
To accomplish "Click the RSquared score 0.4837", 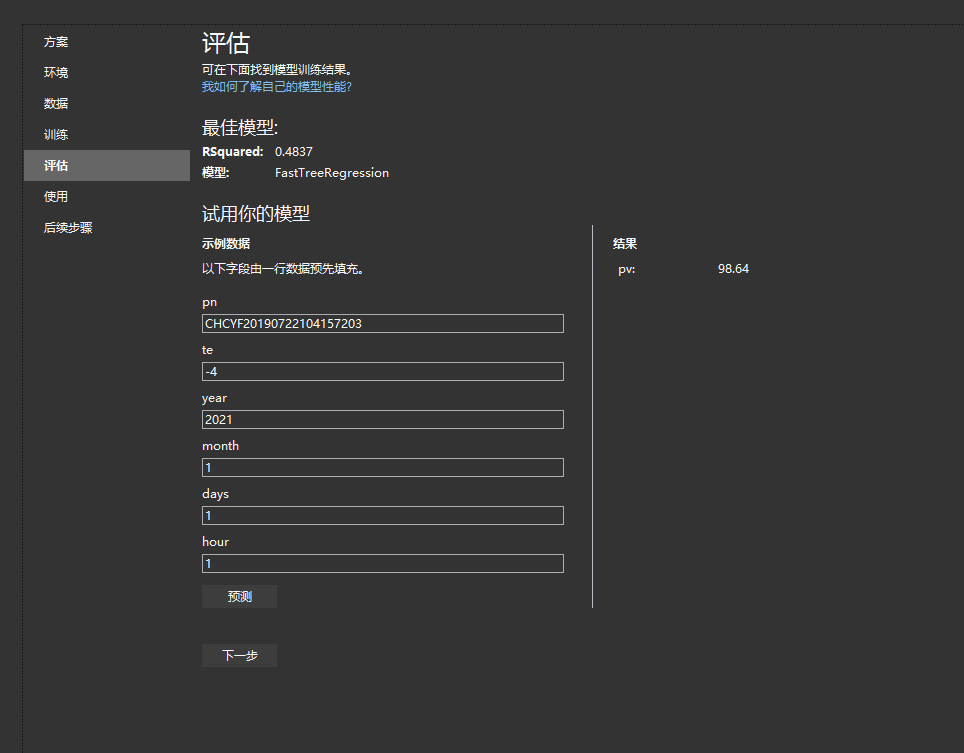I will (295, 151).
